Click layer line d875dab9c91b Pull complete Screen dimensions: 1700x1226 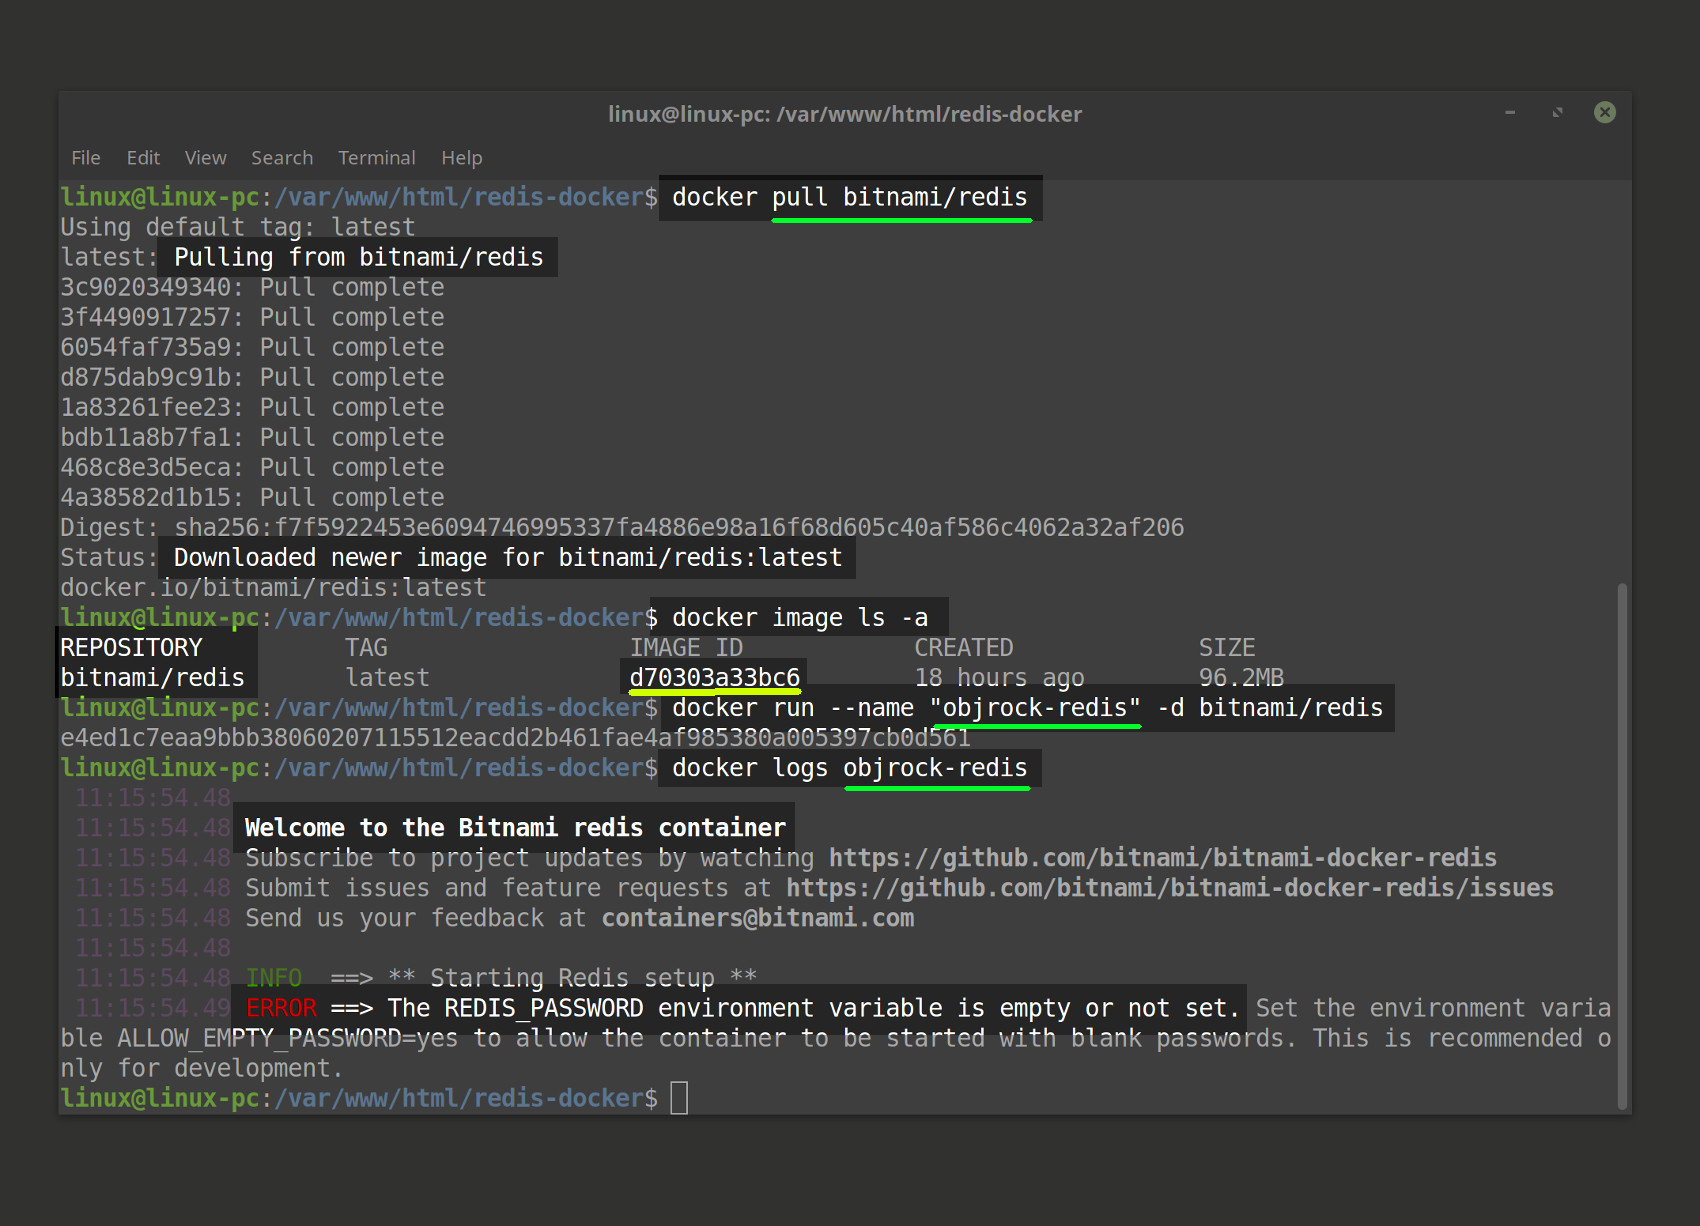click(x=252, y=377)
